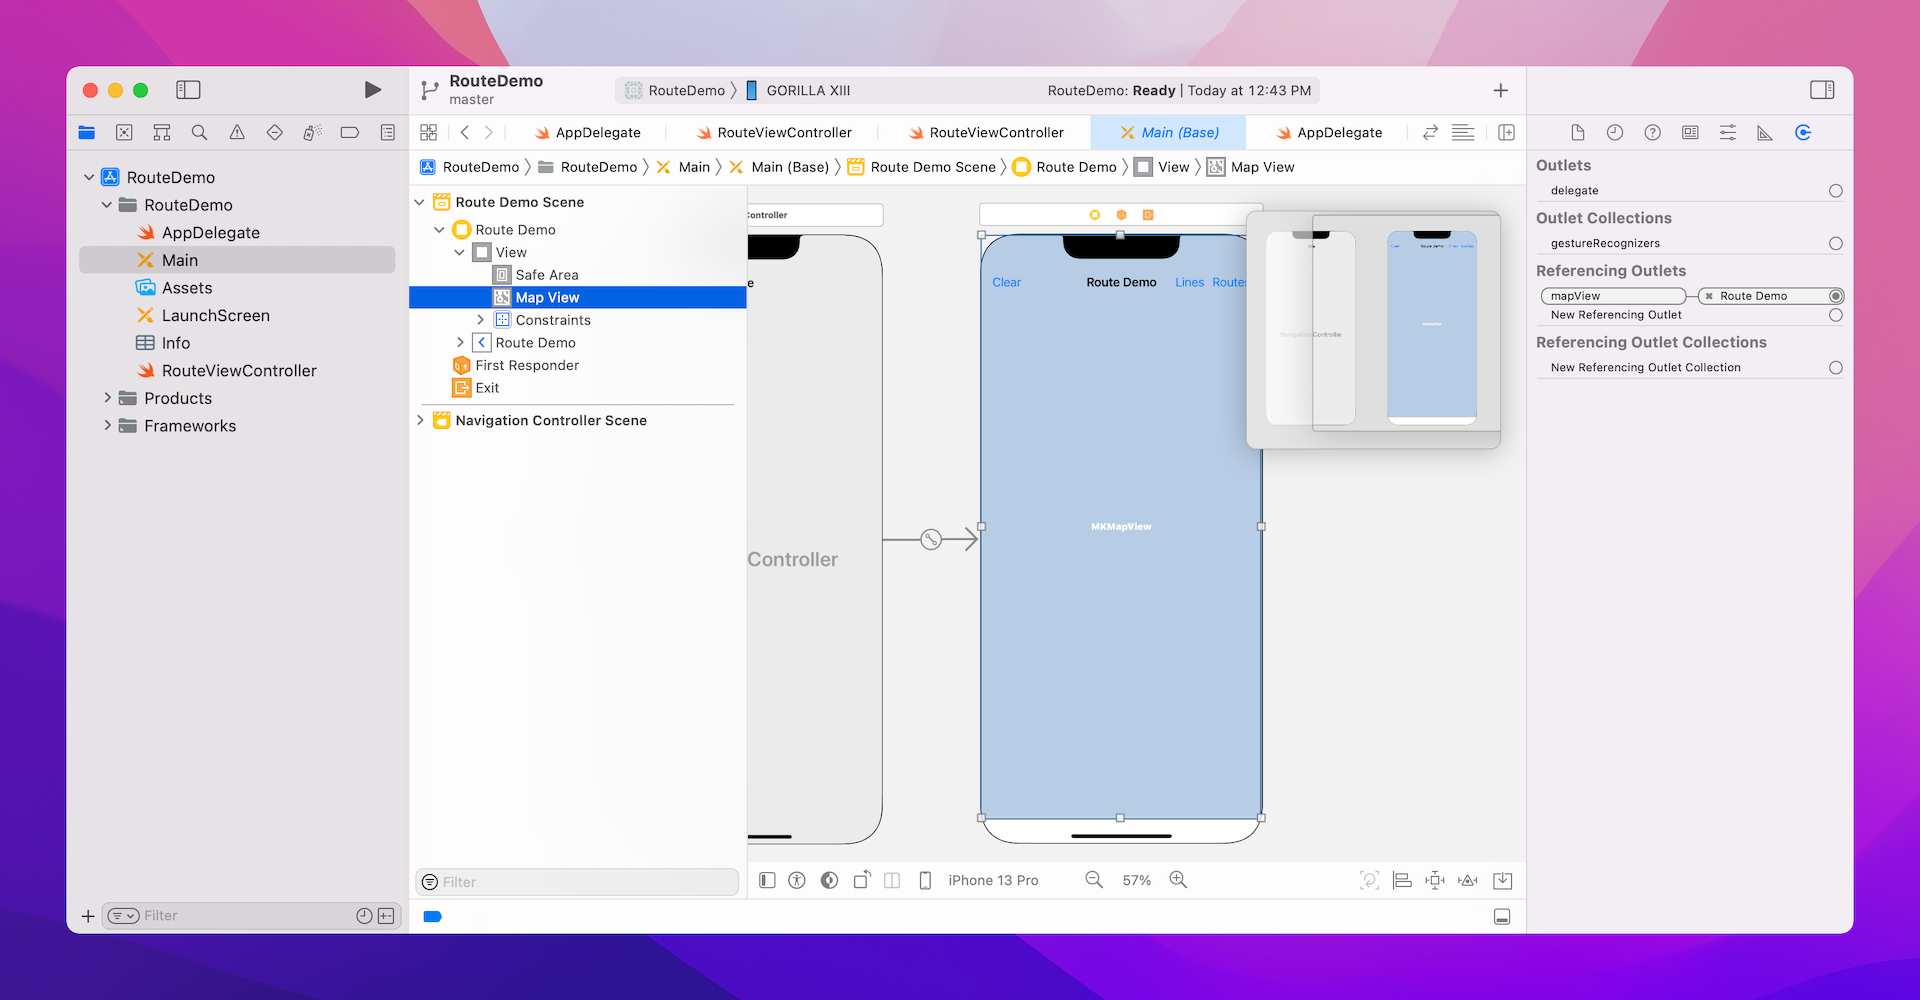Open the Find navigator search icon

(x=199, y=133)
